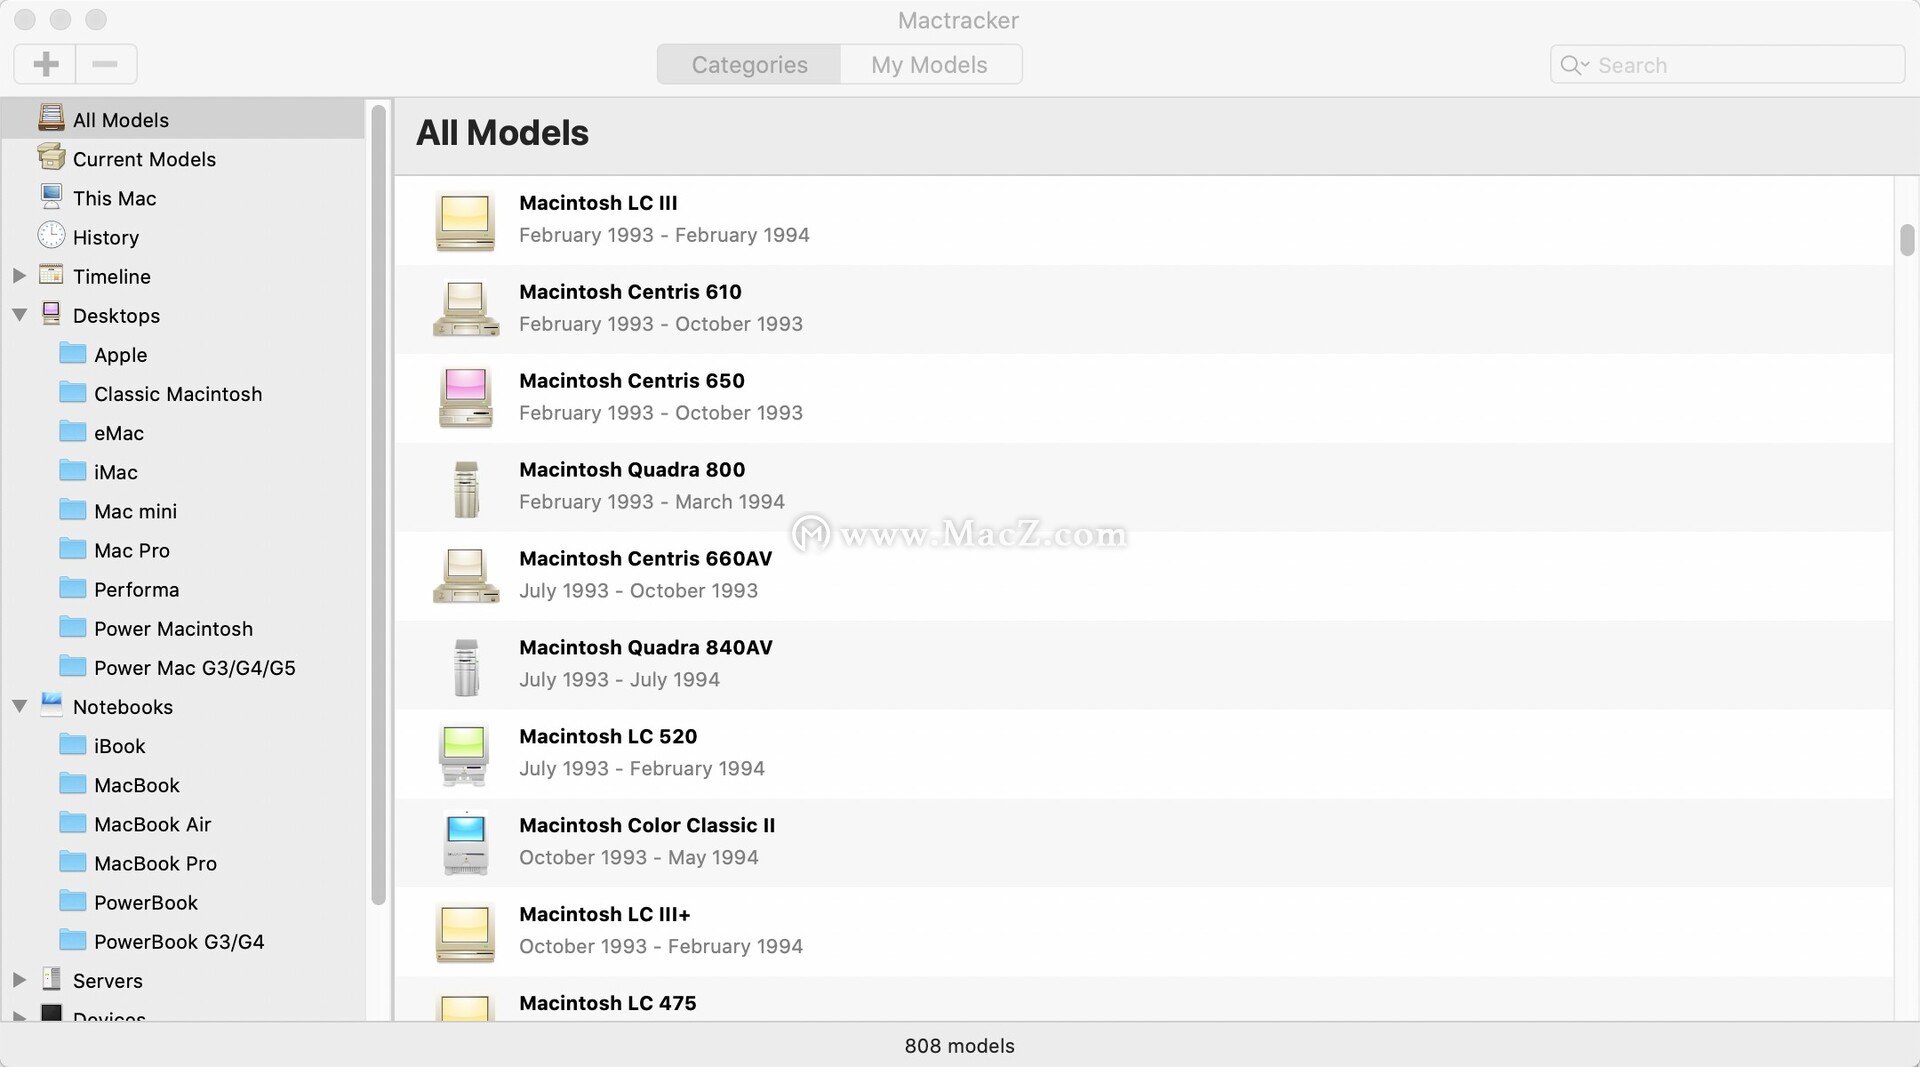Click the search magnifier icon
The width and height of the screenshot is (1920, 1067).
[x=1574, y=65]
